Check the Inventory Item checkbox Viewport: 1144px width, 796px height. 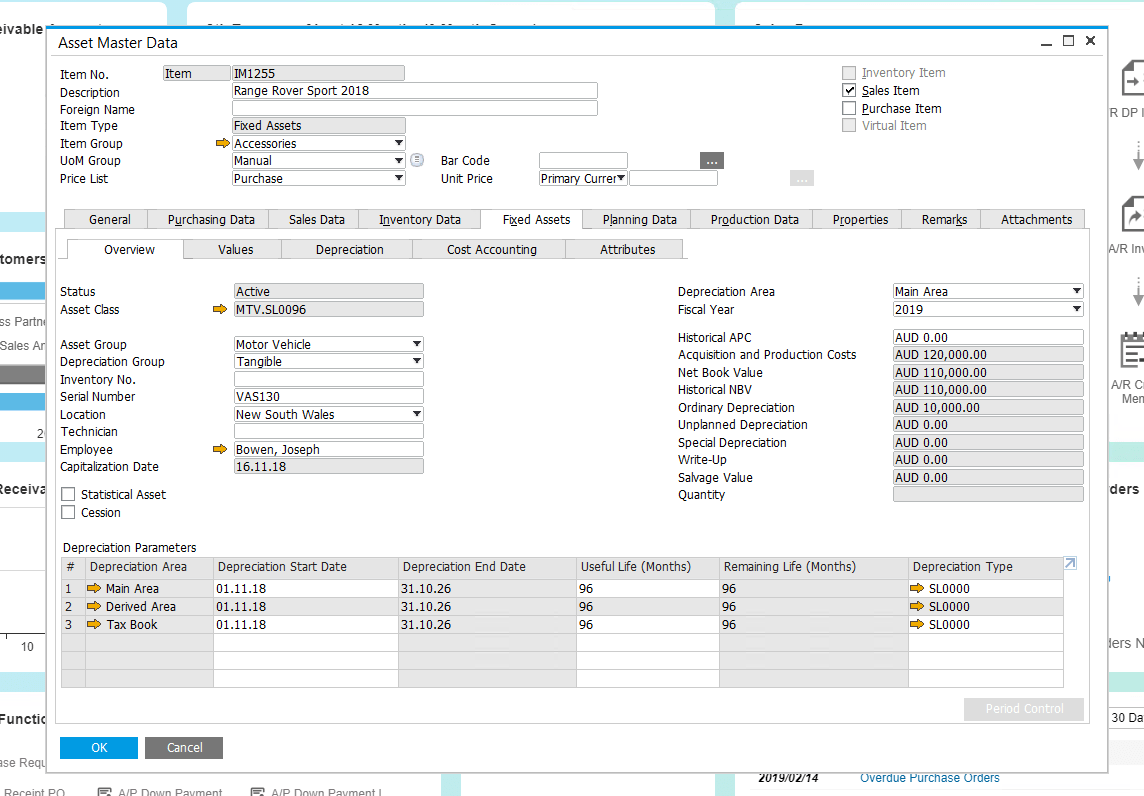(849, 73)
